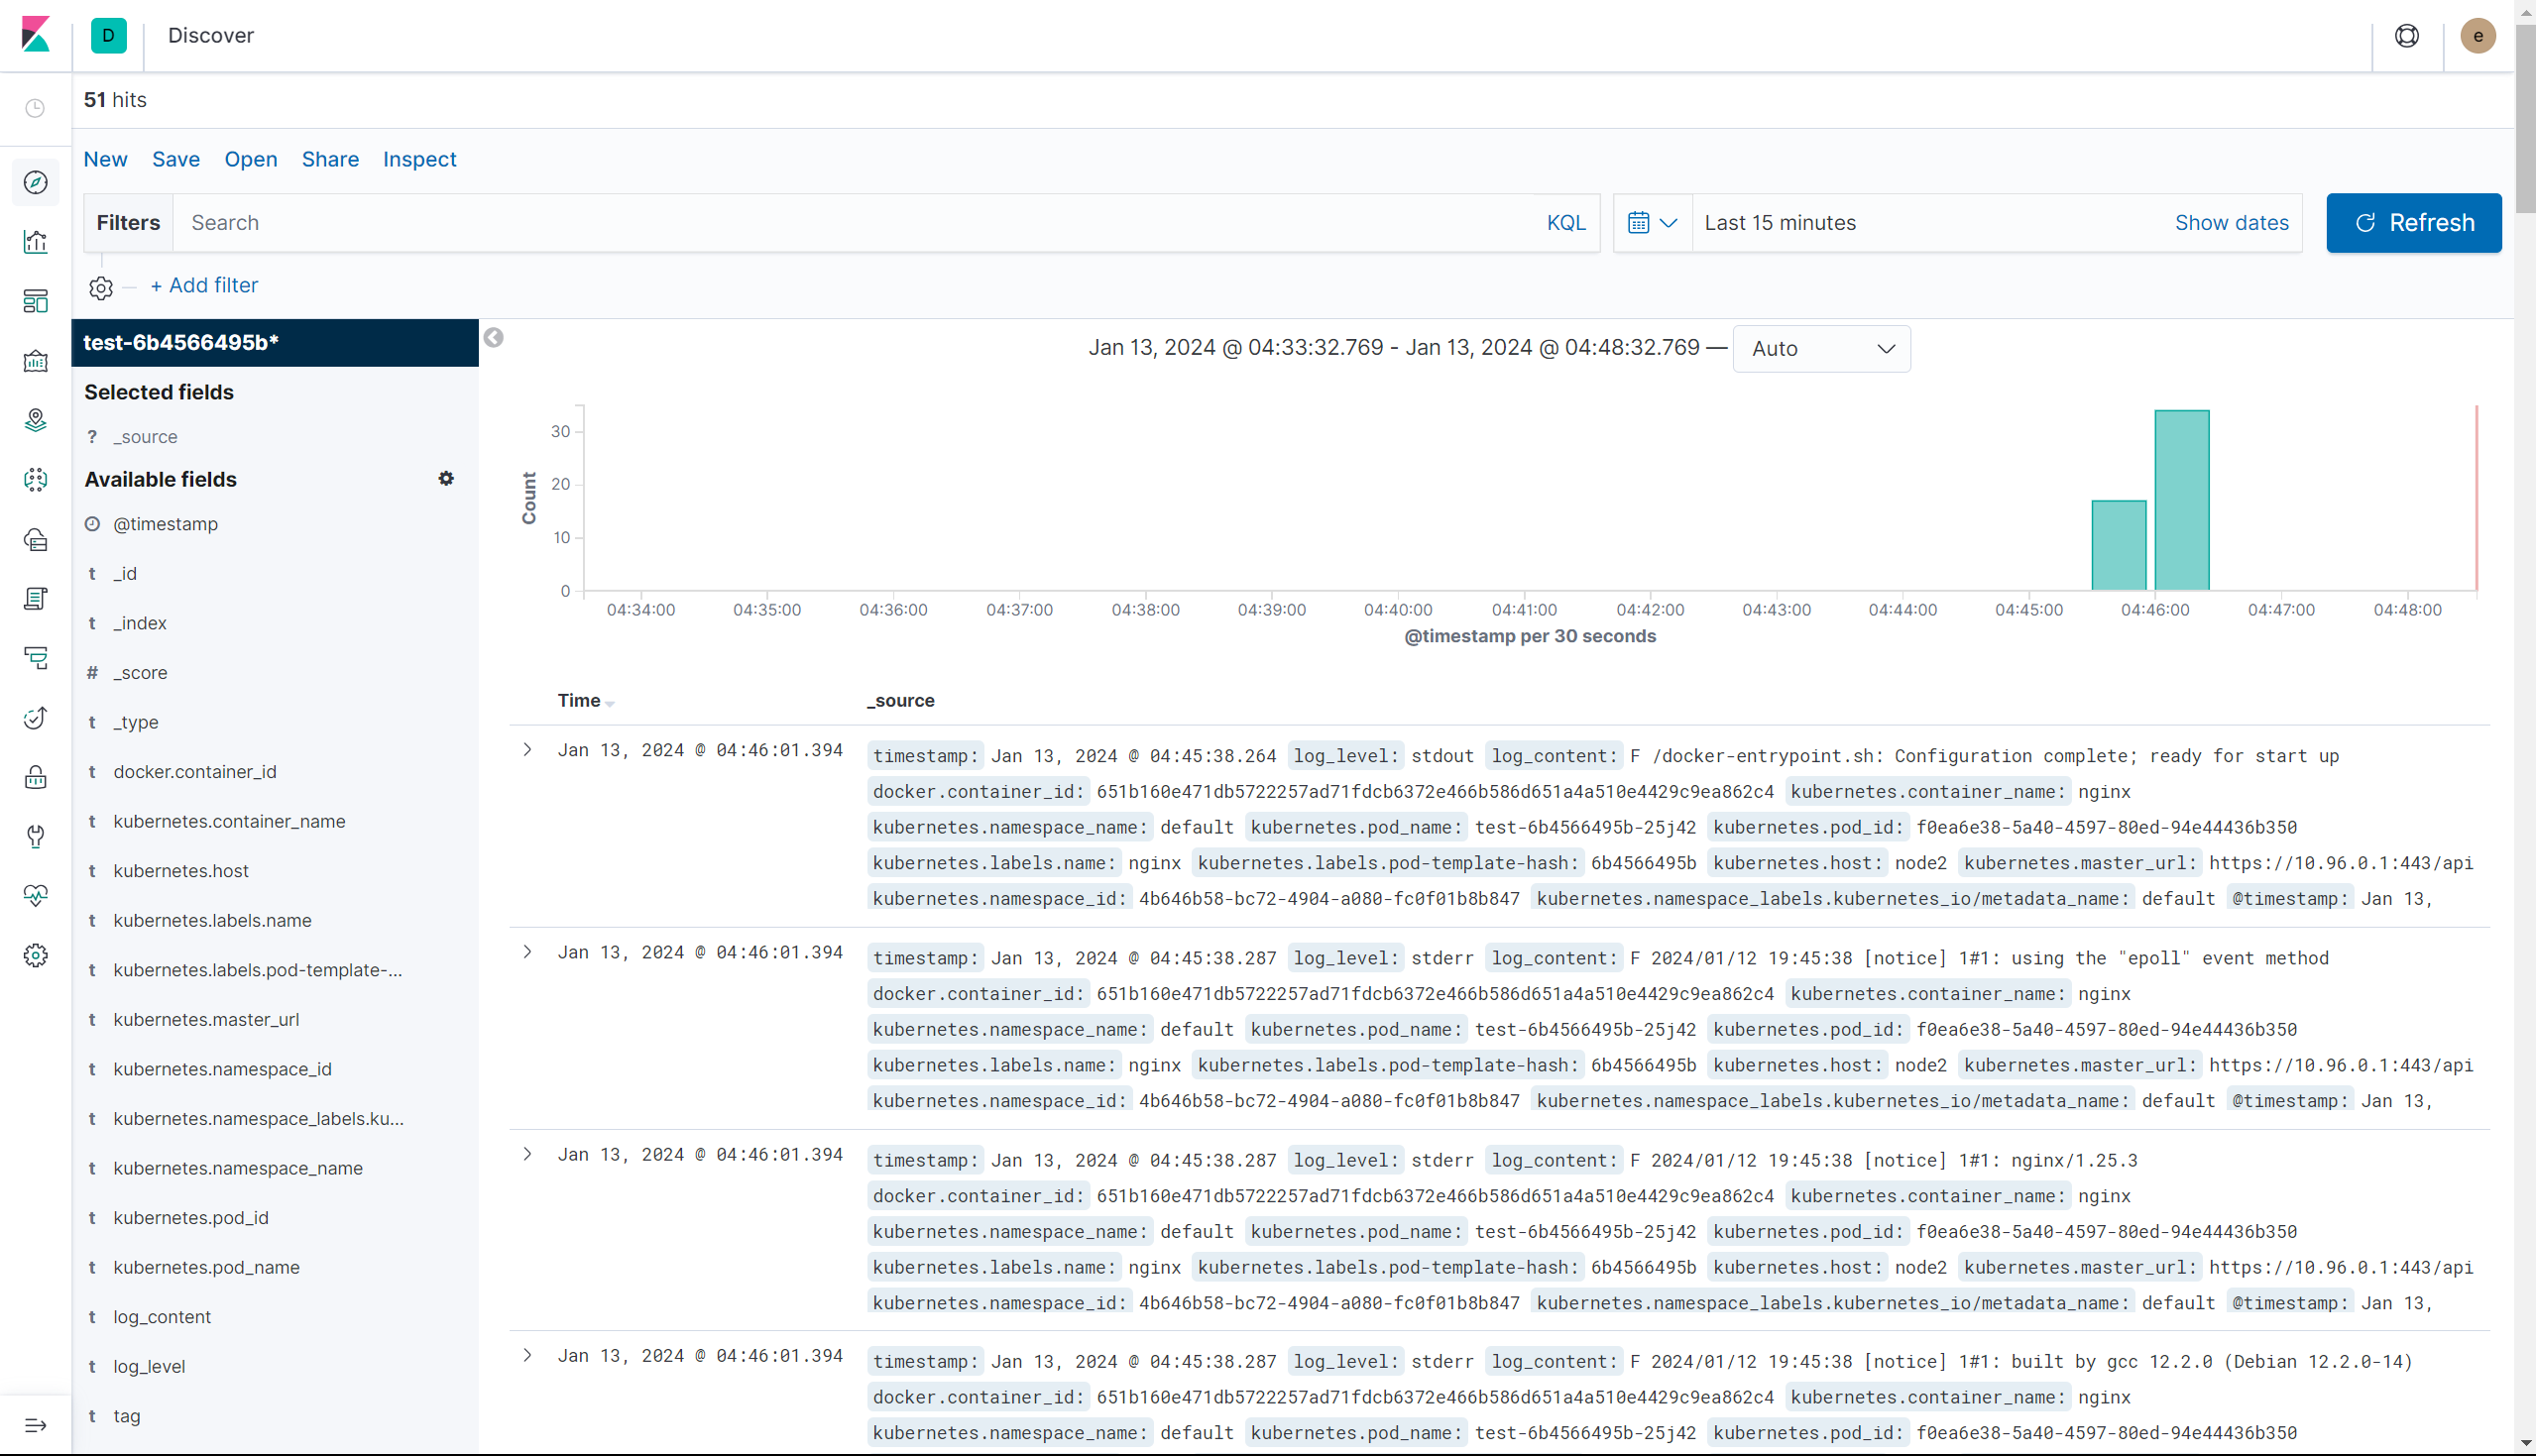The height and width of the screenshot is (1456, 2536).
Task: Open the Visualize app in sidebar
Action: point(36,242)
